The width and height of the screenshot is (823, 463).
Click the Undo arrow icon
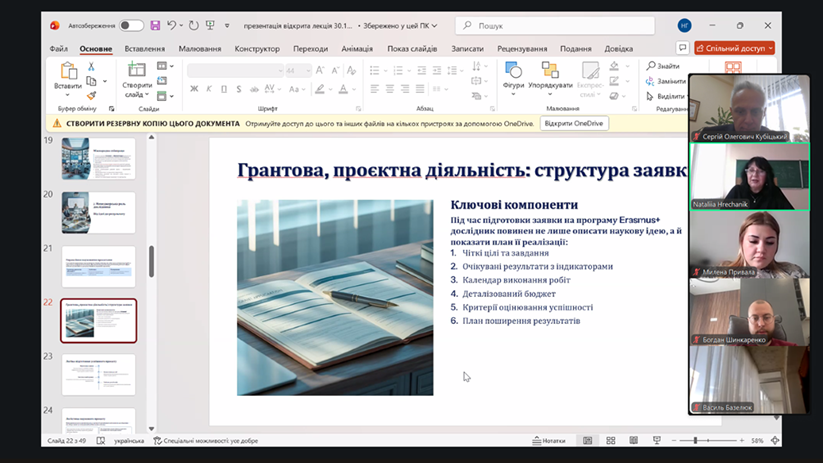[172, 25]
